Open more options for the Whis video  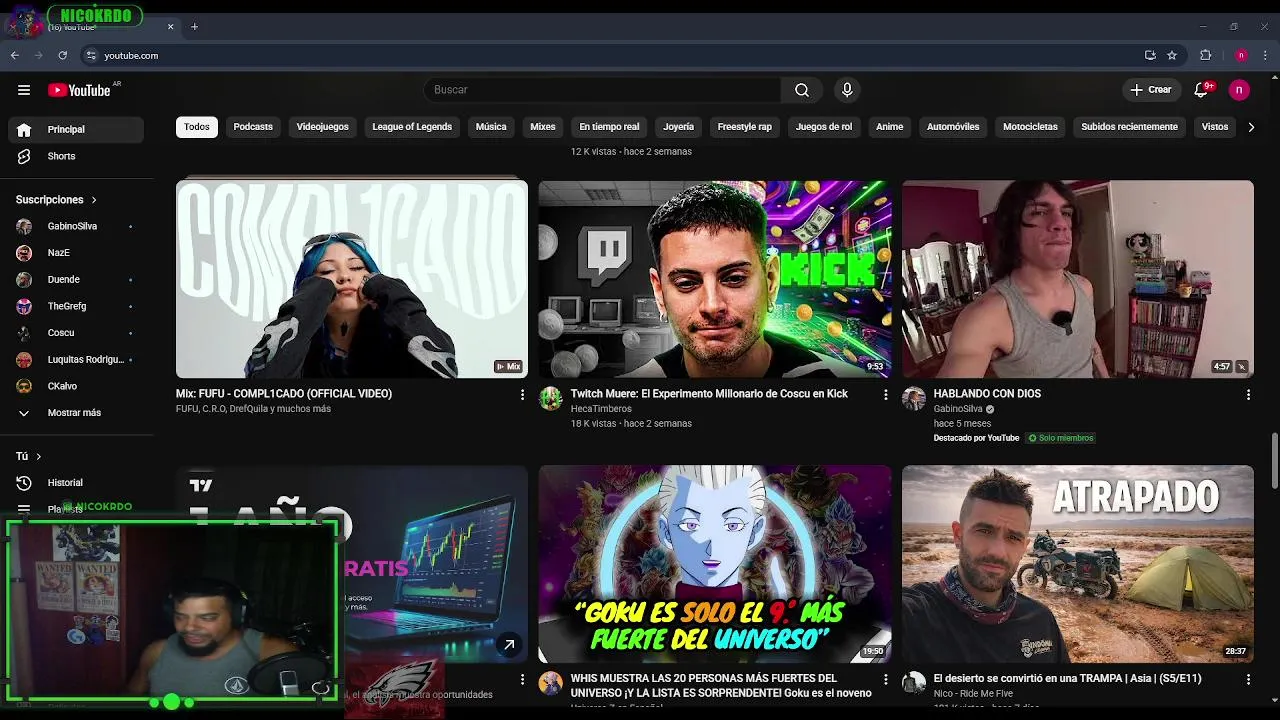(885, 680)
